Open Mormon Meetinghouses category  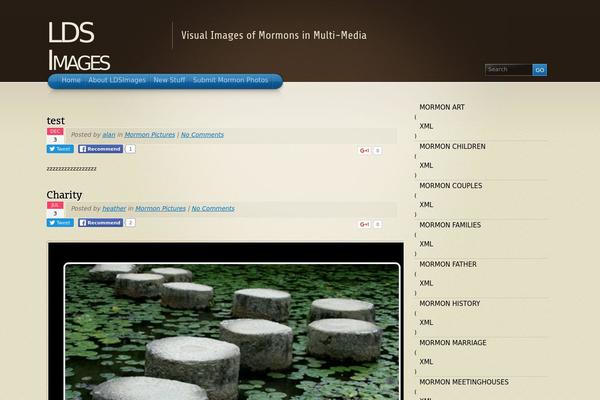pos(464,382)
